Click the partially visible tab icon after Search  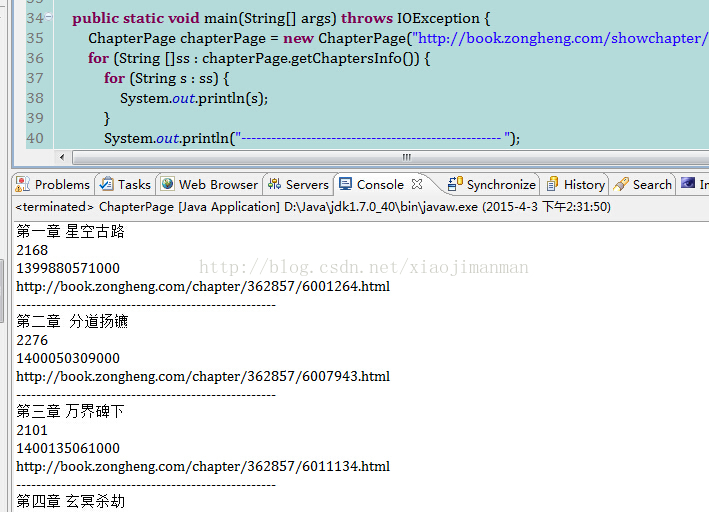(688, 183)
